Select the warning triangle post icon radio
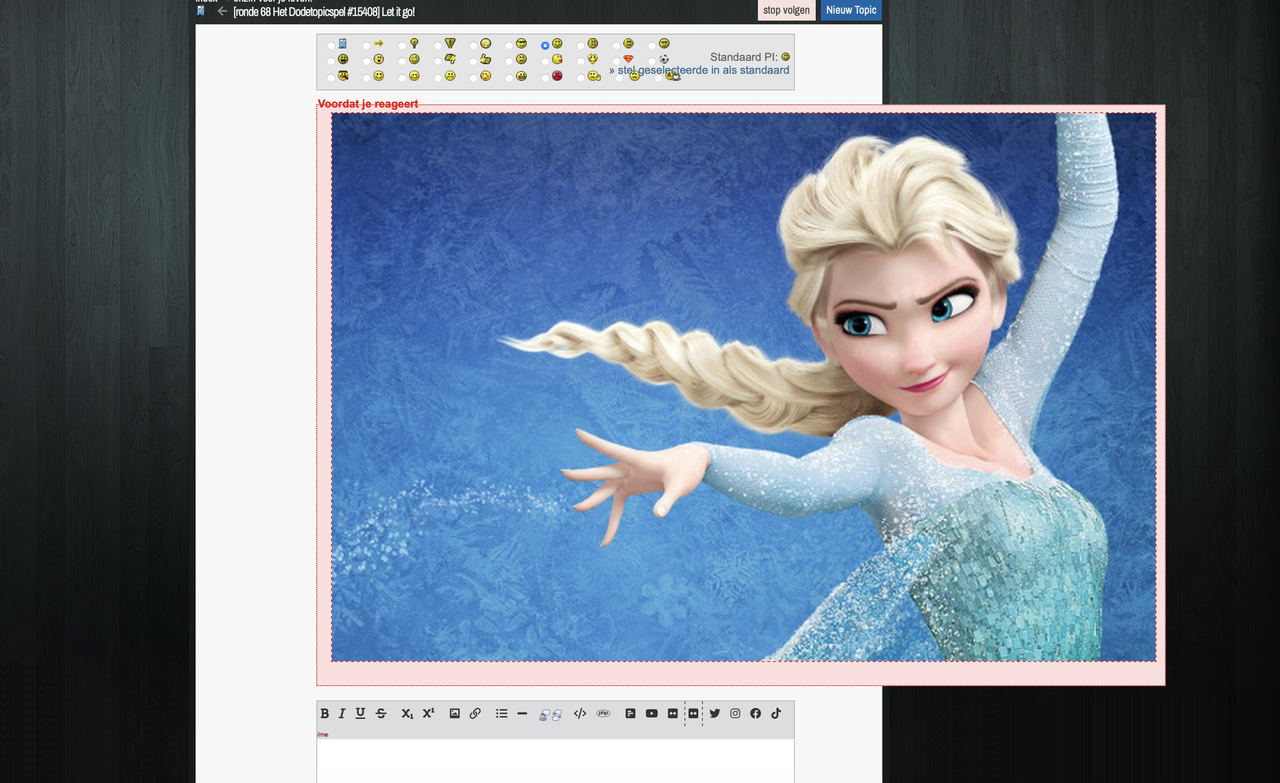The height and width of the screenshot is (783, 1280). click(438, 45)
